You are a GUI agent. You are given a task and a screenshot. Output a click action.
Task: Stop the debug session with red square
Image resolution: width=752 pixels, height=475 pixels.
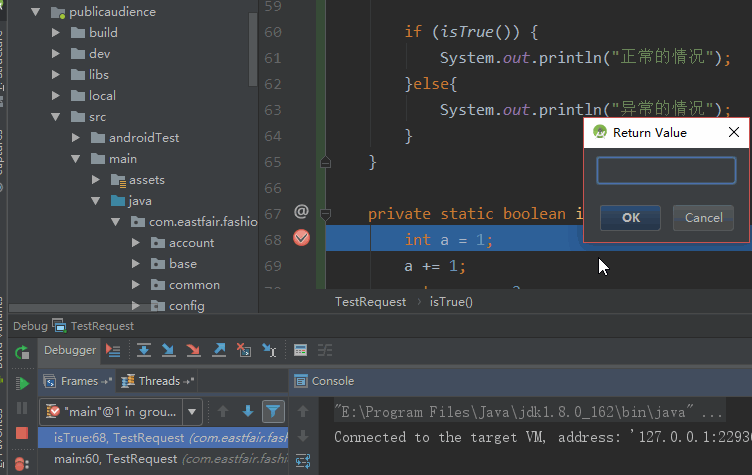pyautogui.click(x=22, y=433)
